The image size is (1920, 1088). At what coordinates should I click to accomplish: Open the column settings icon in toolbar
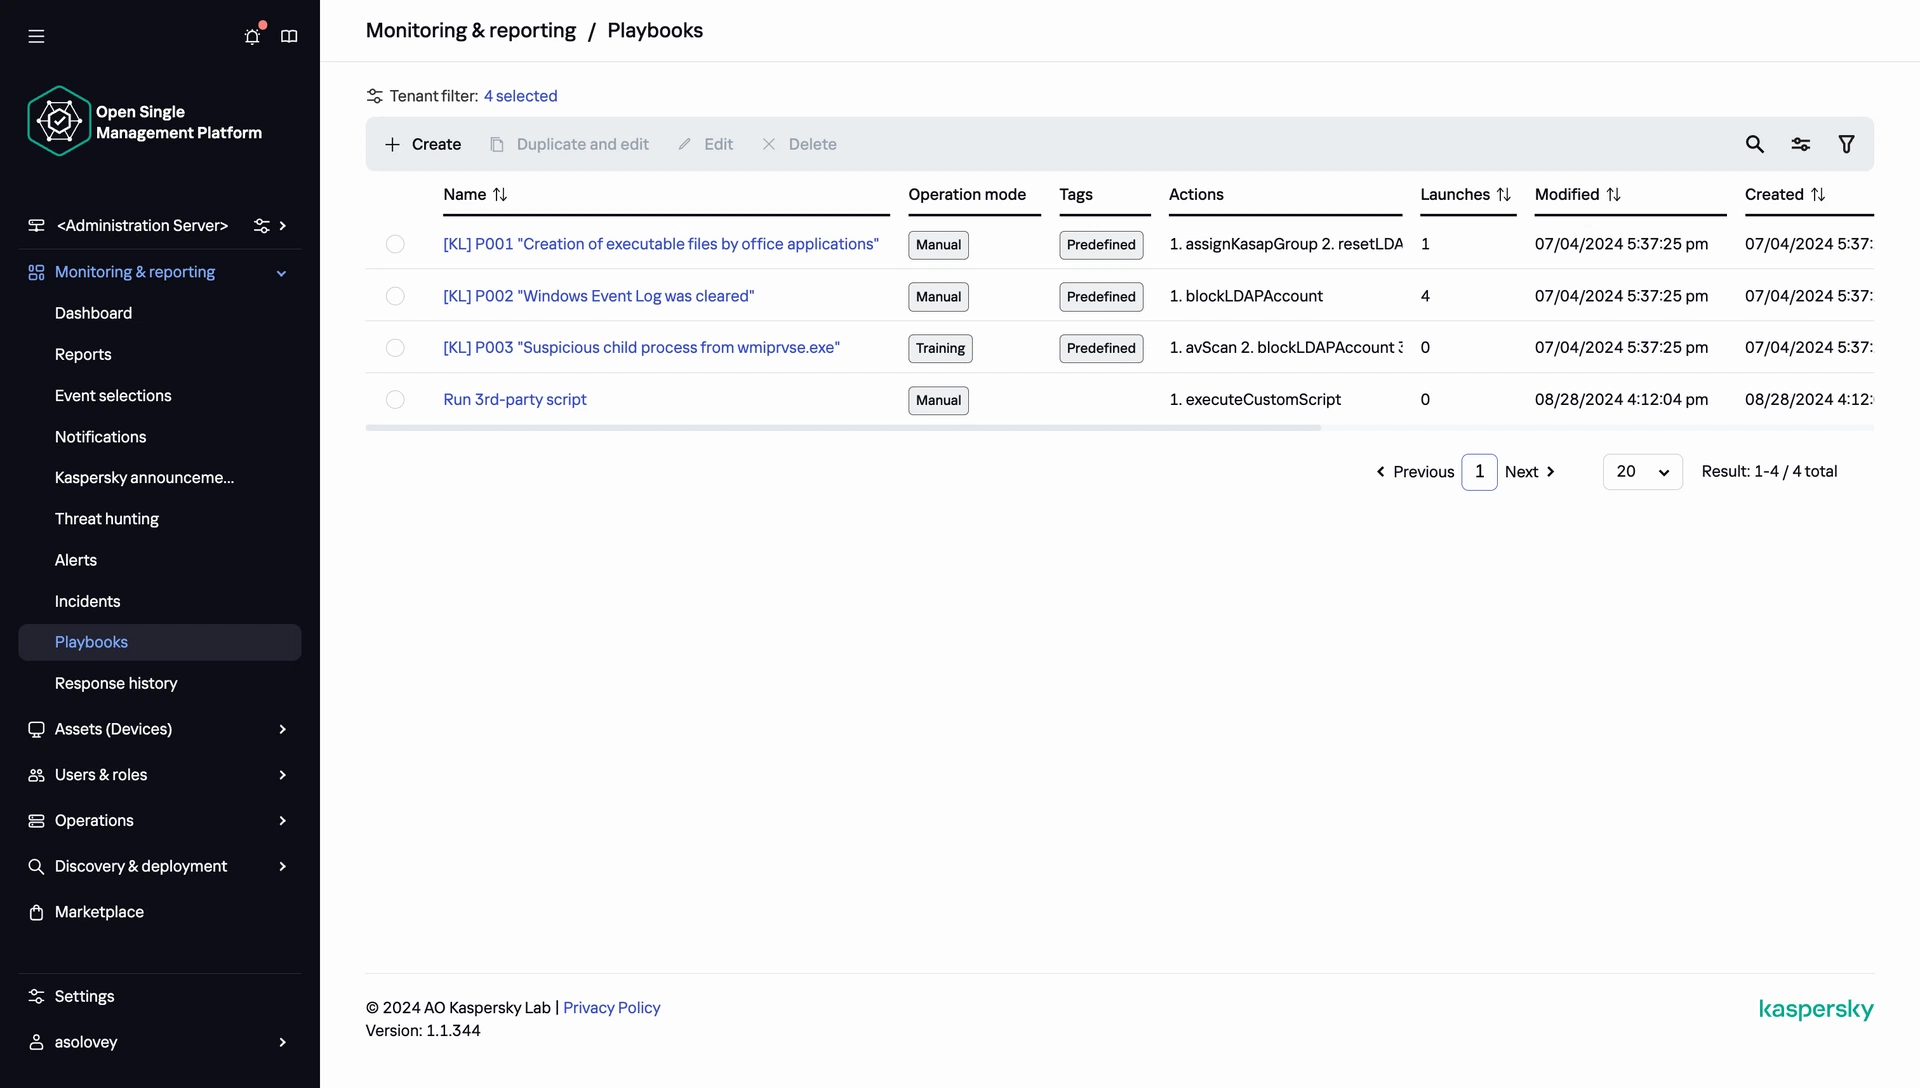click(x=1800, y=144)
